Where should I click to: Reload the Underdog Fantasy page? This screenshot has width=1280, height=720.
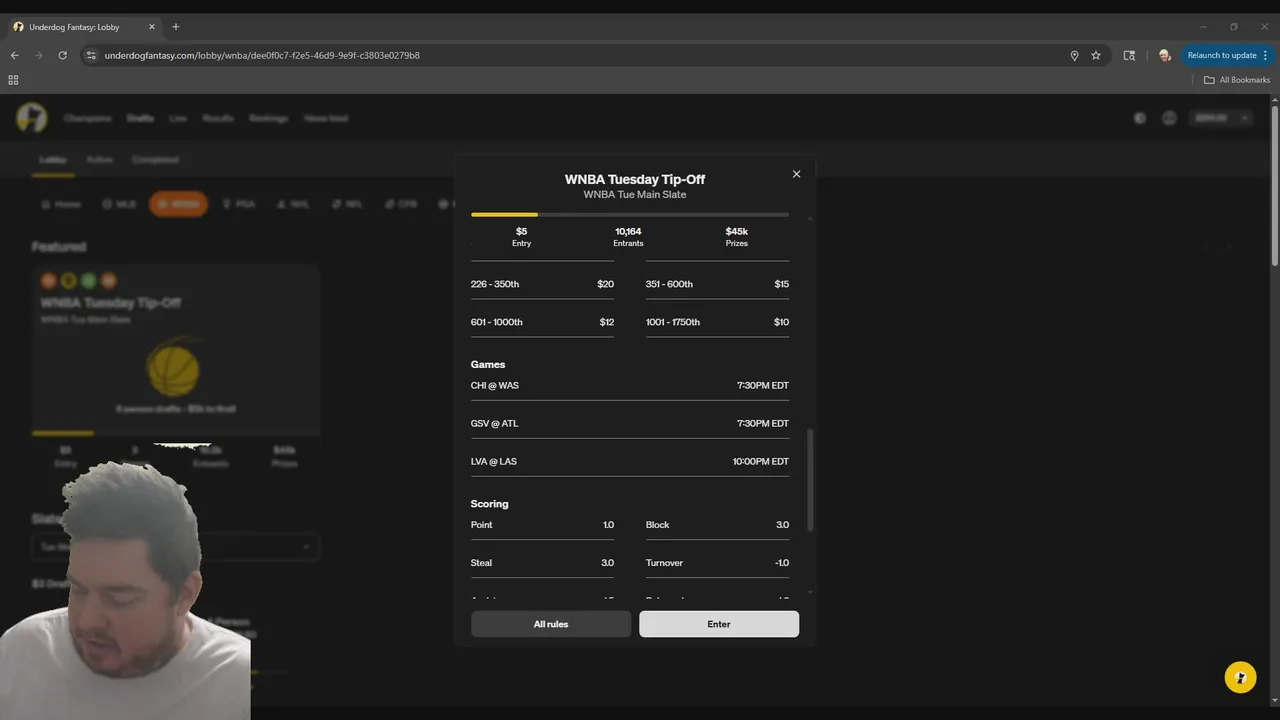pyautogui.click(x=62, y=55)
